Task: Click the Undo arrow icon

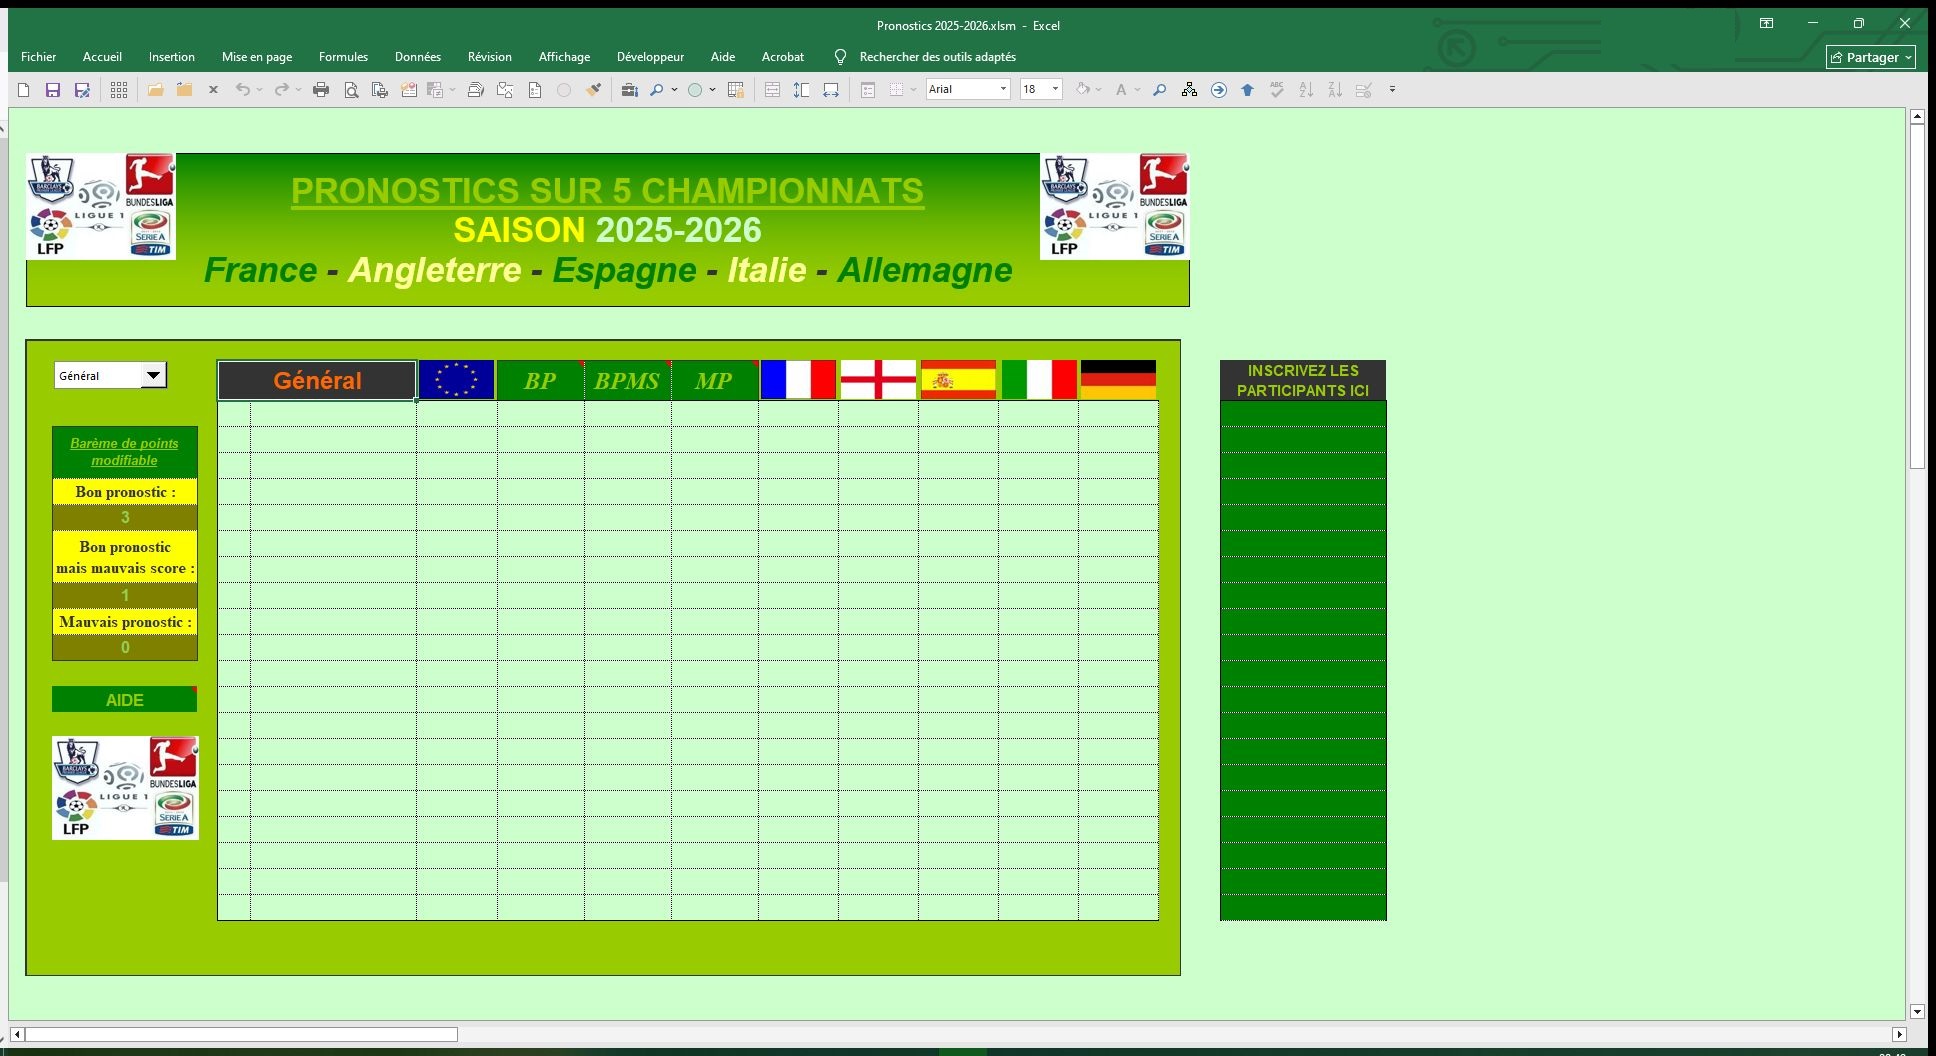Action: click(x=242, y=90)
